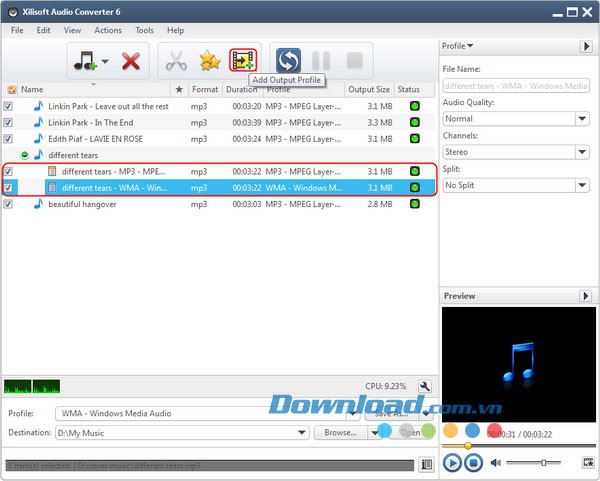Click the log list icon in status bar
The height and width of the screenshot is (481, 600).
(x=426, y=465)
